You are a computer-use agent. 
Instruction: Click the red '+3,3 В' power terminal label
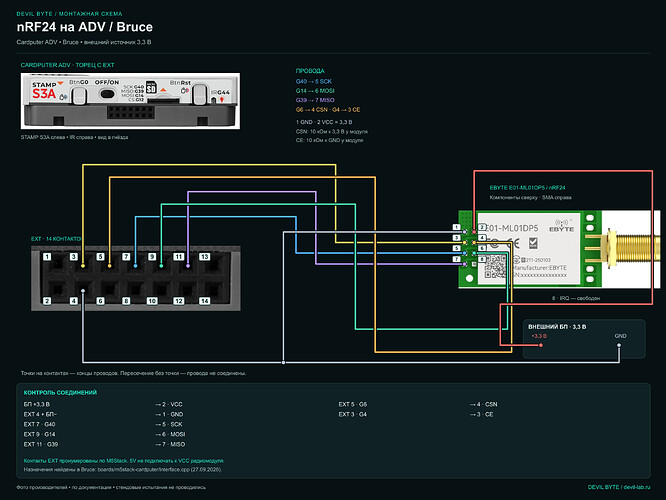(x=539, y=336)
